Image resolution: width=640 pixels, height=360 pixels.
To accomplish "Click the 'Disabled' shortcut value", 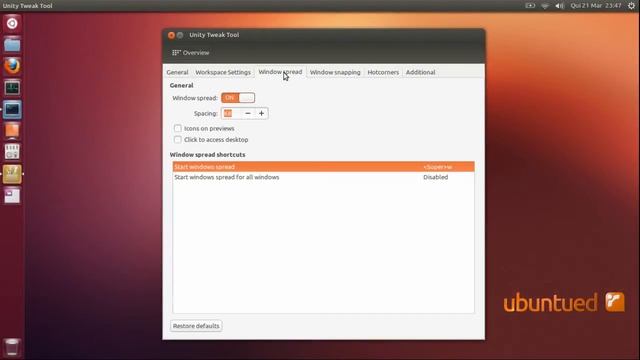I will [436, 177].
